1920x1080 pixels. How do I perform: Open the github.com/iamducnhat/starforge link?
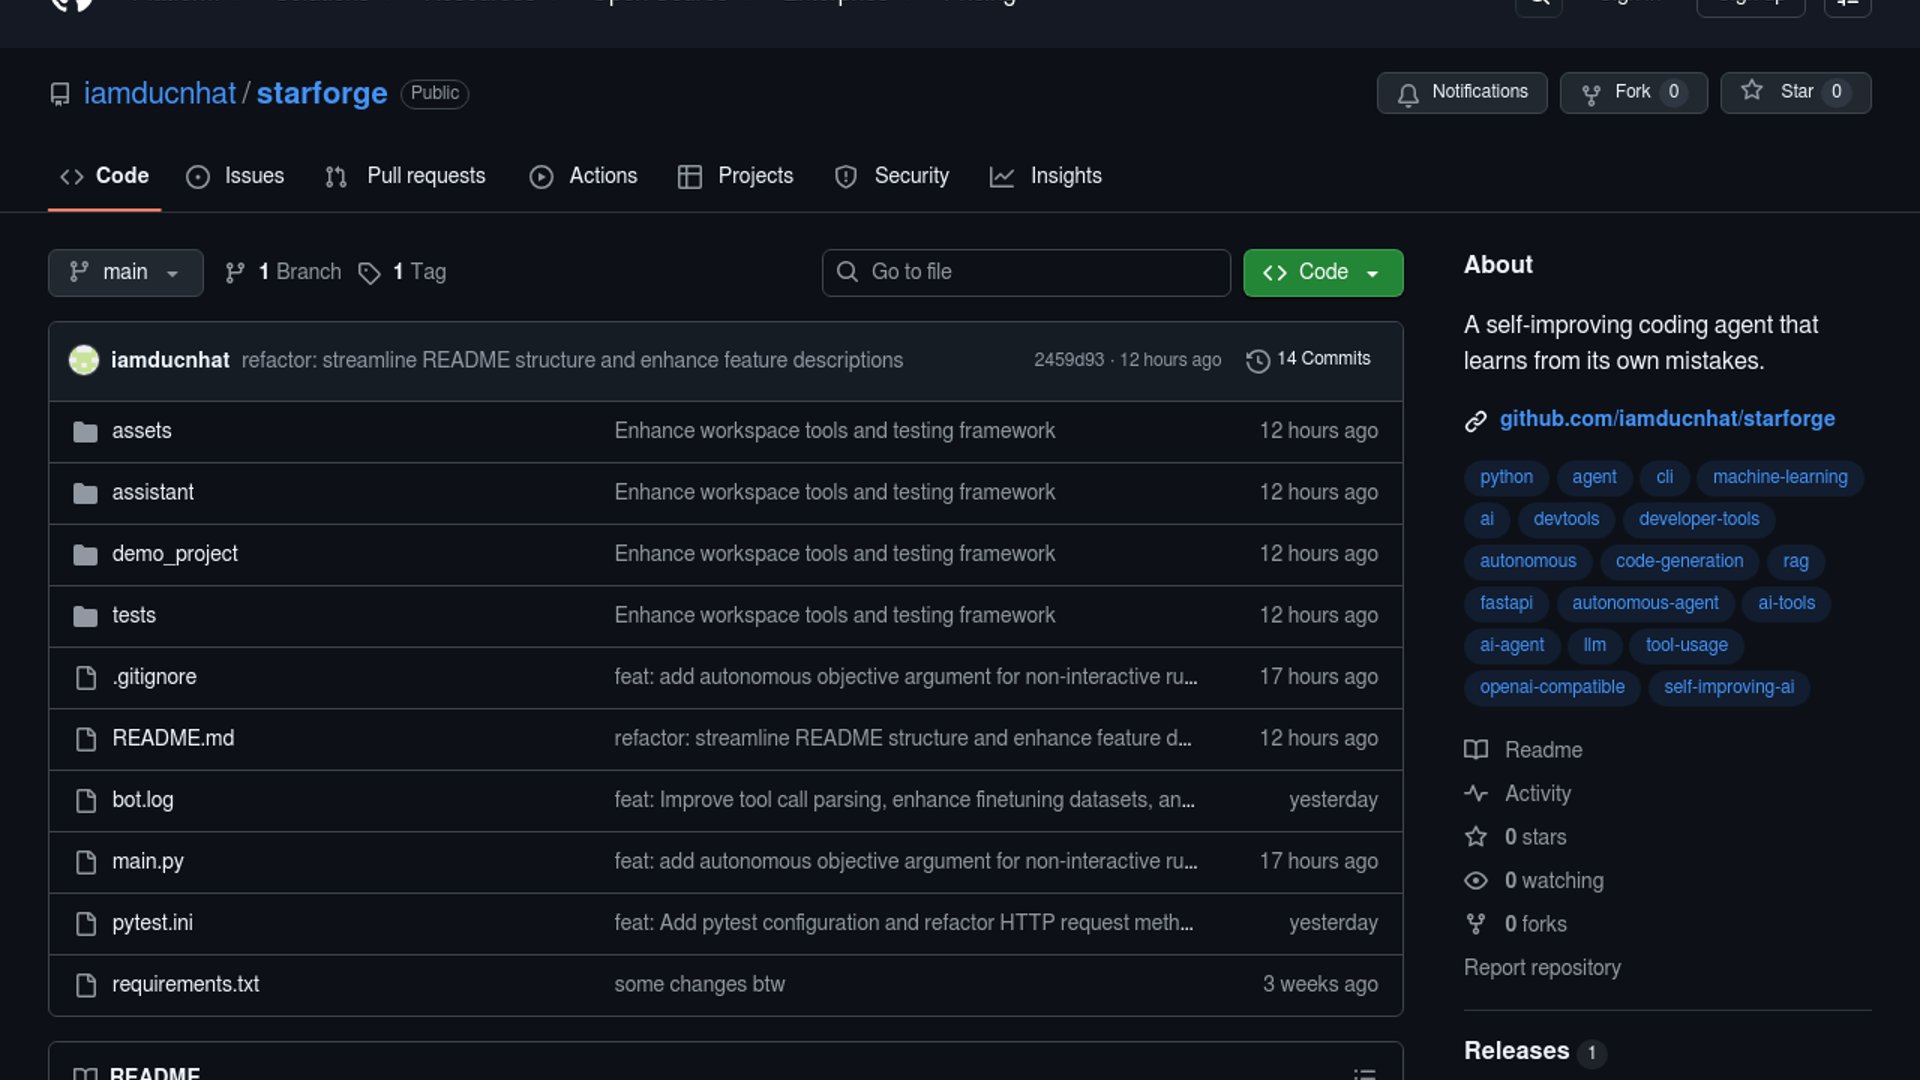(1666, 419)
